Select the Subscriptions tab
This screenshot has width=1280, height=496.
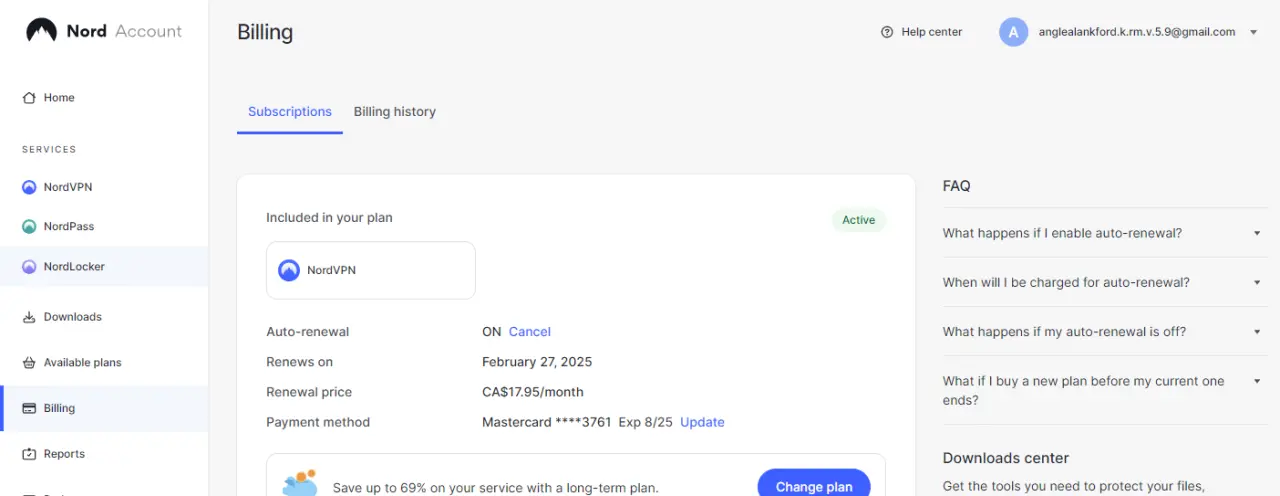[290, 111]
